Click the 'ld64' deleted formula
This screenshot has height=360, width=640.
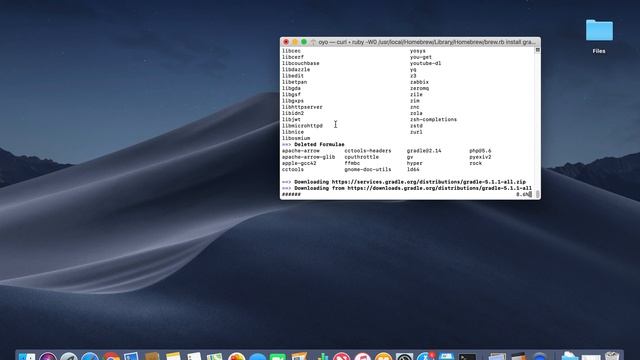coord(413,169)
